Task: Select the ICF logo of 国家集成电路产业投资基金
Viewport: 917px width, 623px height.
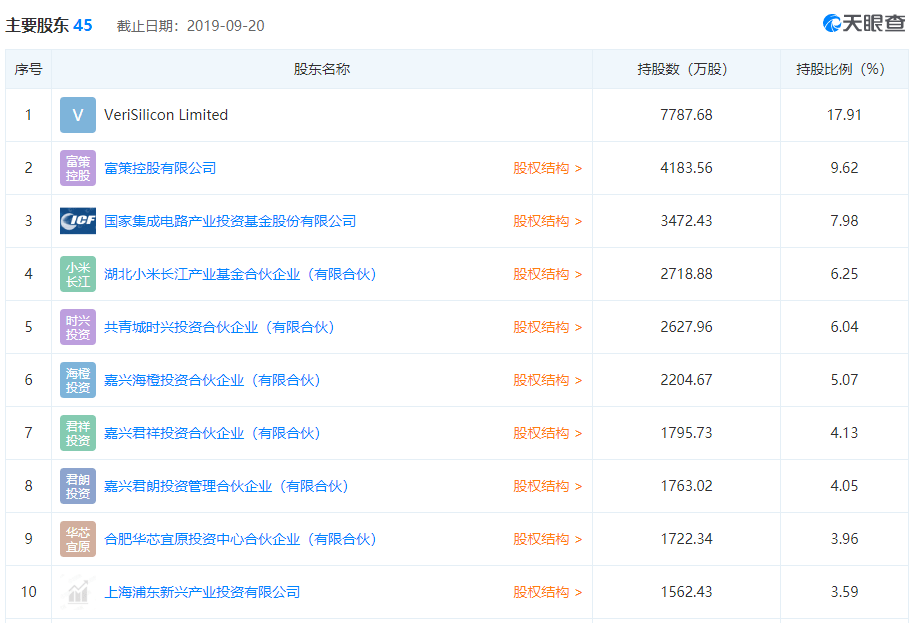Action: pyautogui.click(x=77, y=220)
